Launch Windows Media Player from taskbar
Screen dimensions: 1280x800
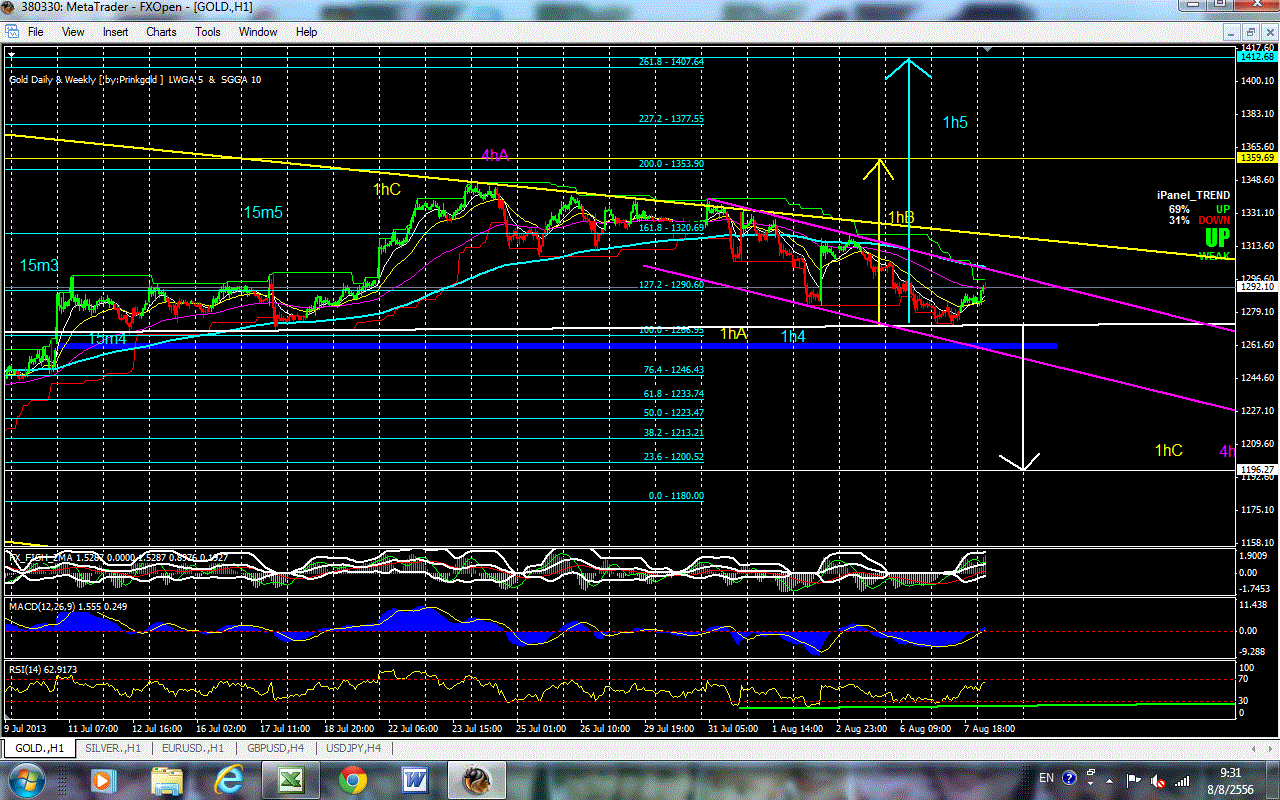click(103, 779)
